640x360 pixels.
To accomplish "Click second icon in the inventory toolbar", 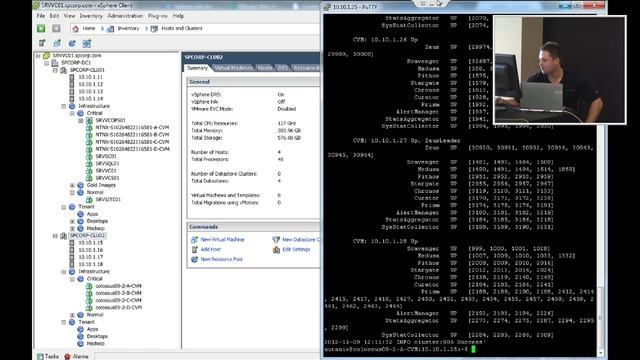I will click(x=57, y=43).
